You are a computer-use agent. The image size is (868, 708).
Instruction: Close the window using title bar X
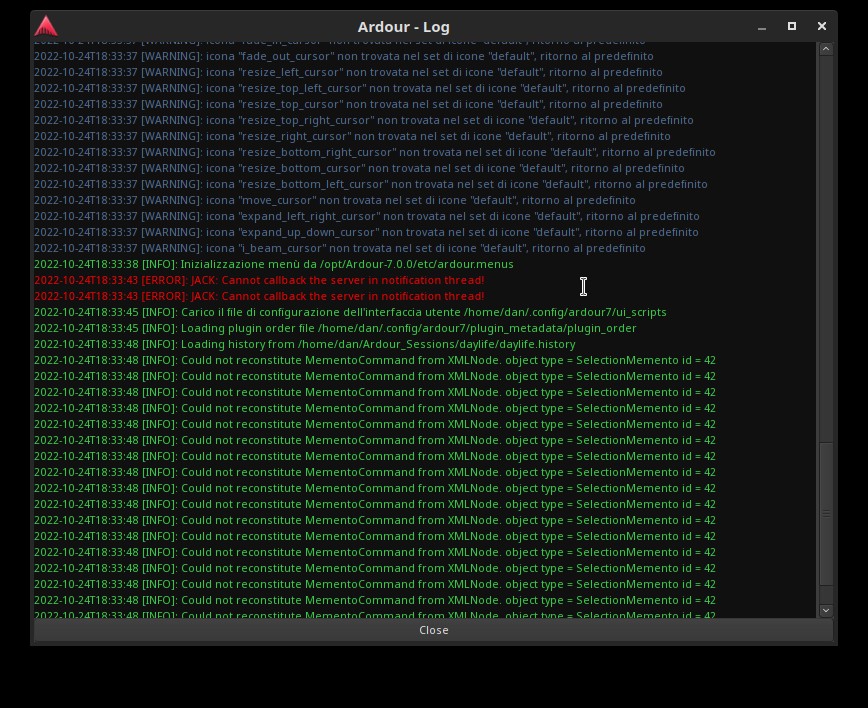pyautogui.click(x=822, y=27)
